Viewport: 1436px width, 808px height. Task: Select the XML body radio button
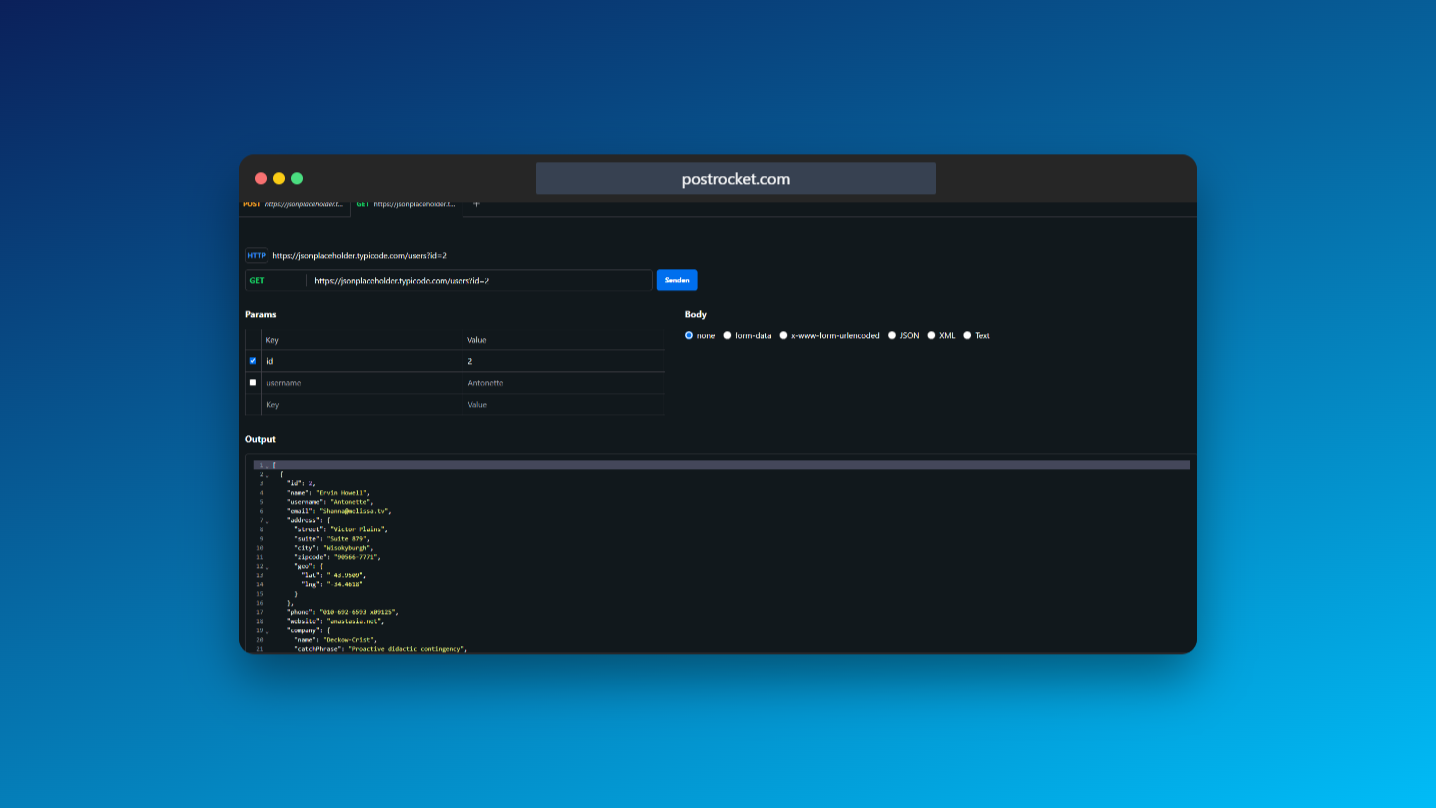(931, 336)
